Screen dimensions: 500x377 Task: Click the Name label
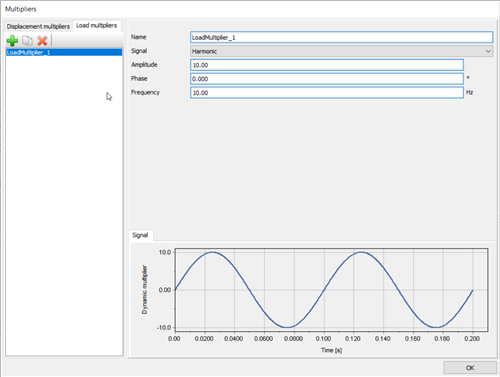(139, 37)
